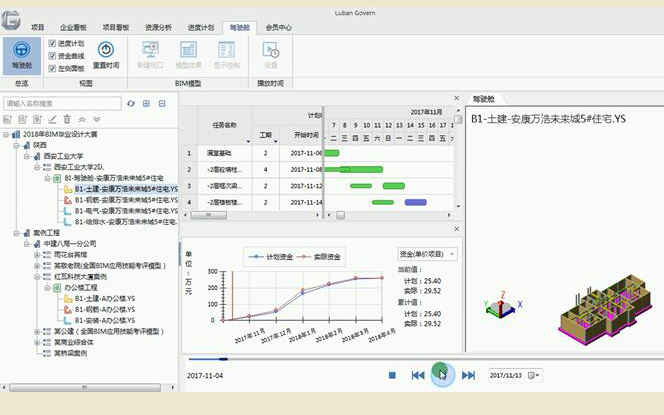Toggle the 进度计划 checkbox
This screenshot has height=415, width=664.
(x=52, y=43)
